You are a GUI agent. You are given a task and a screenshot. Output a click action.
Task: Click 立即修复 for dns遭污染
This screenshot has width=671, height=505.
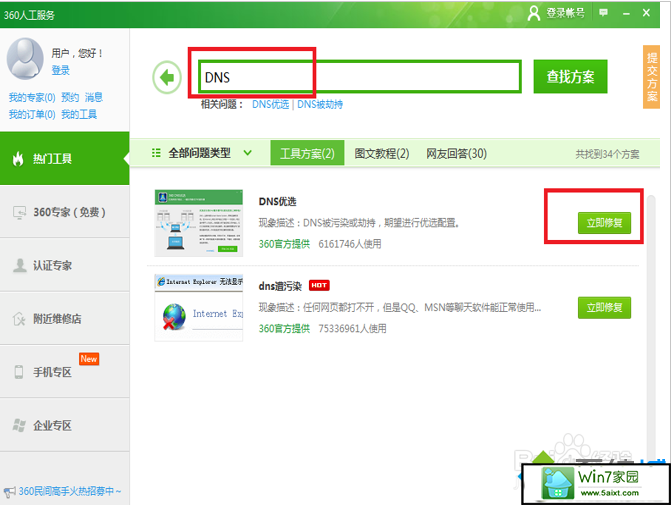click(604, 308)
